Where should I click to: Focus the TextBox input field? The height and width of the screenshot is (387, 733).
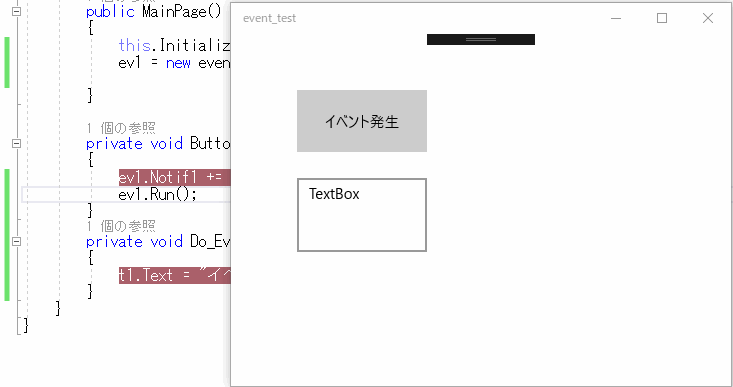pos(362,215)
